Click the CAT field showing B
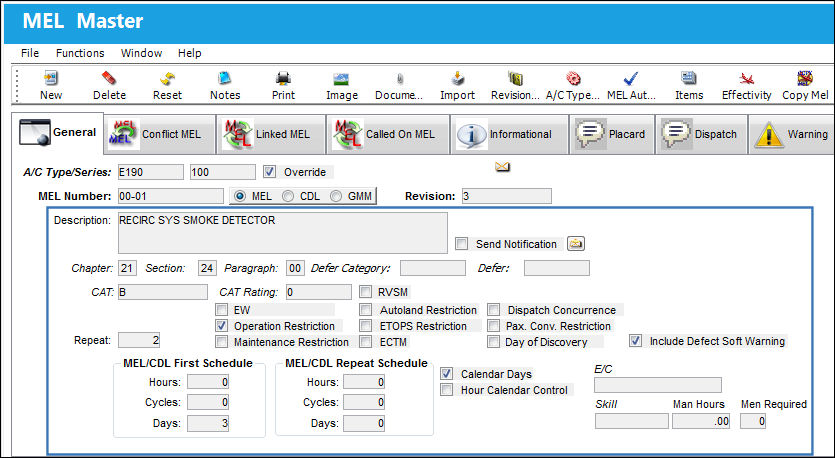This screenshot has width=835, height=458. click(x=162, y=292)
